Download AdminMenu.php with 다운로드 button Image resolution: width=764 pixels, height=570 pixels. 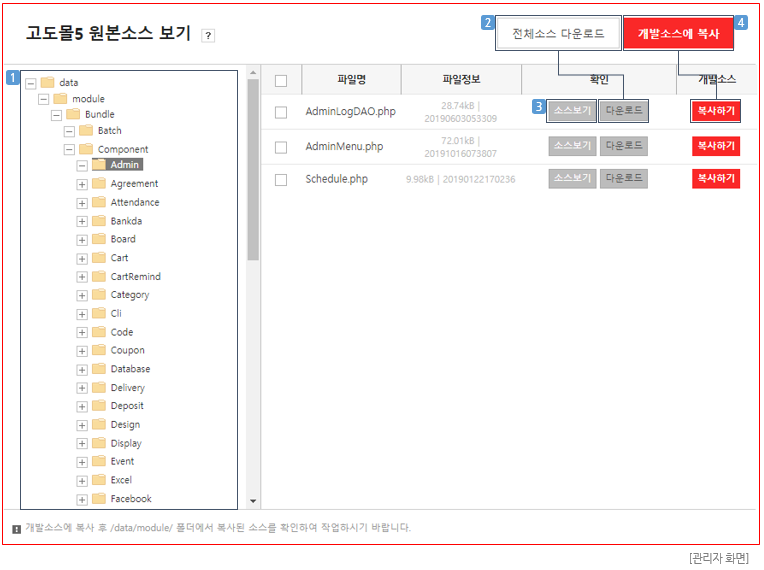point(624,146)
